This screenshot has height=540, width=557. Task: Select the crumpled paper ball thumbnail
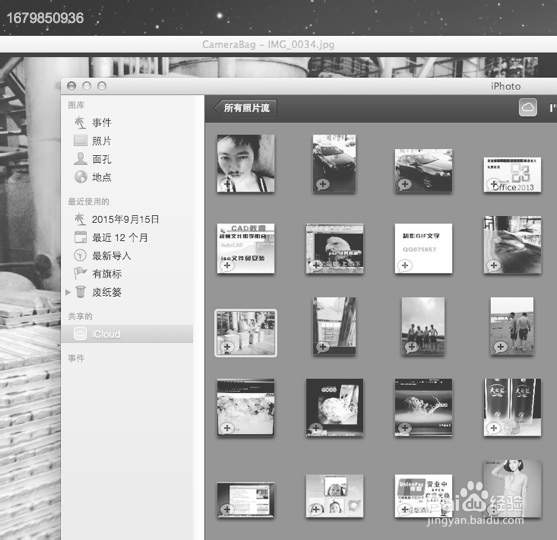335,407
